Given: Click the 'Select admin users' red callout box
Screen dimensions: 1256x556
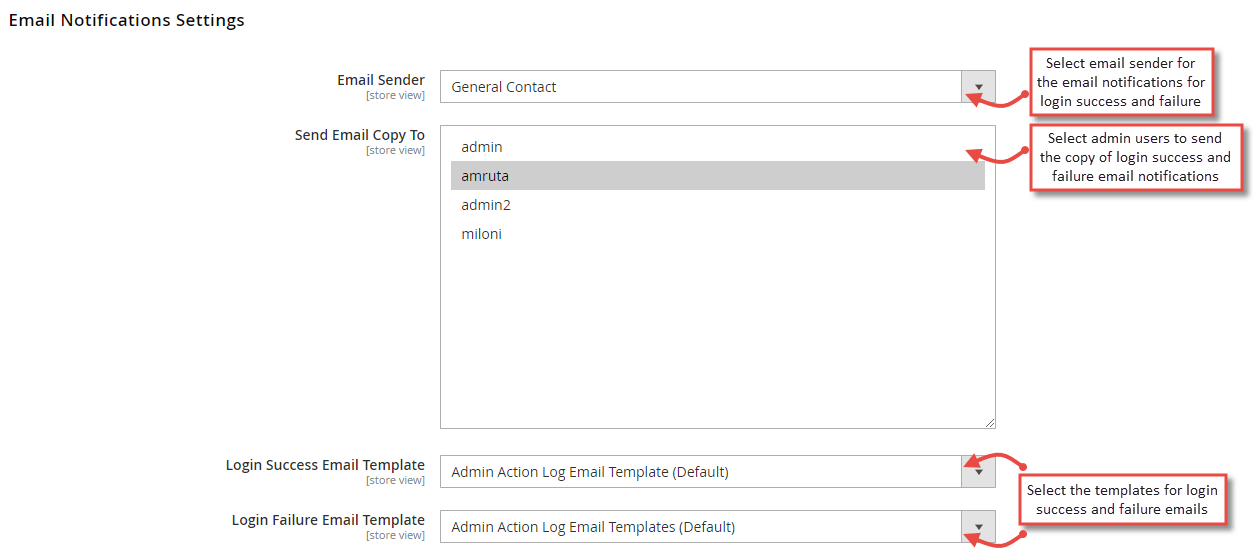Looking at the screenshot, I should 1135,157.
